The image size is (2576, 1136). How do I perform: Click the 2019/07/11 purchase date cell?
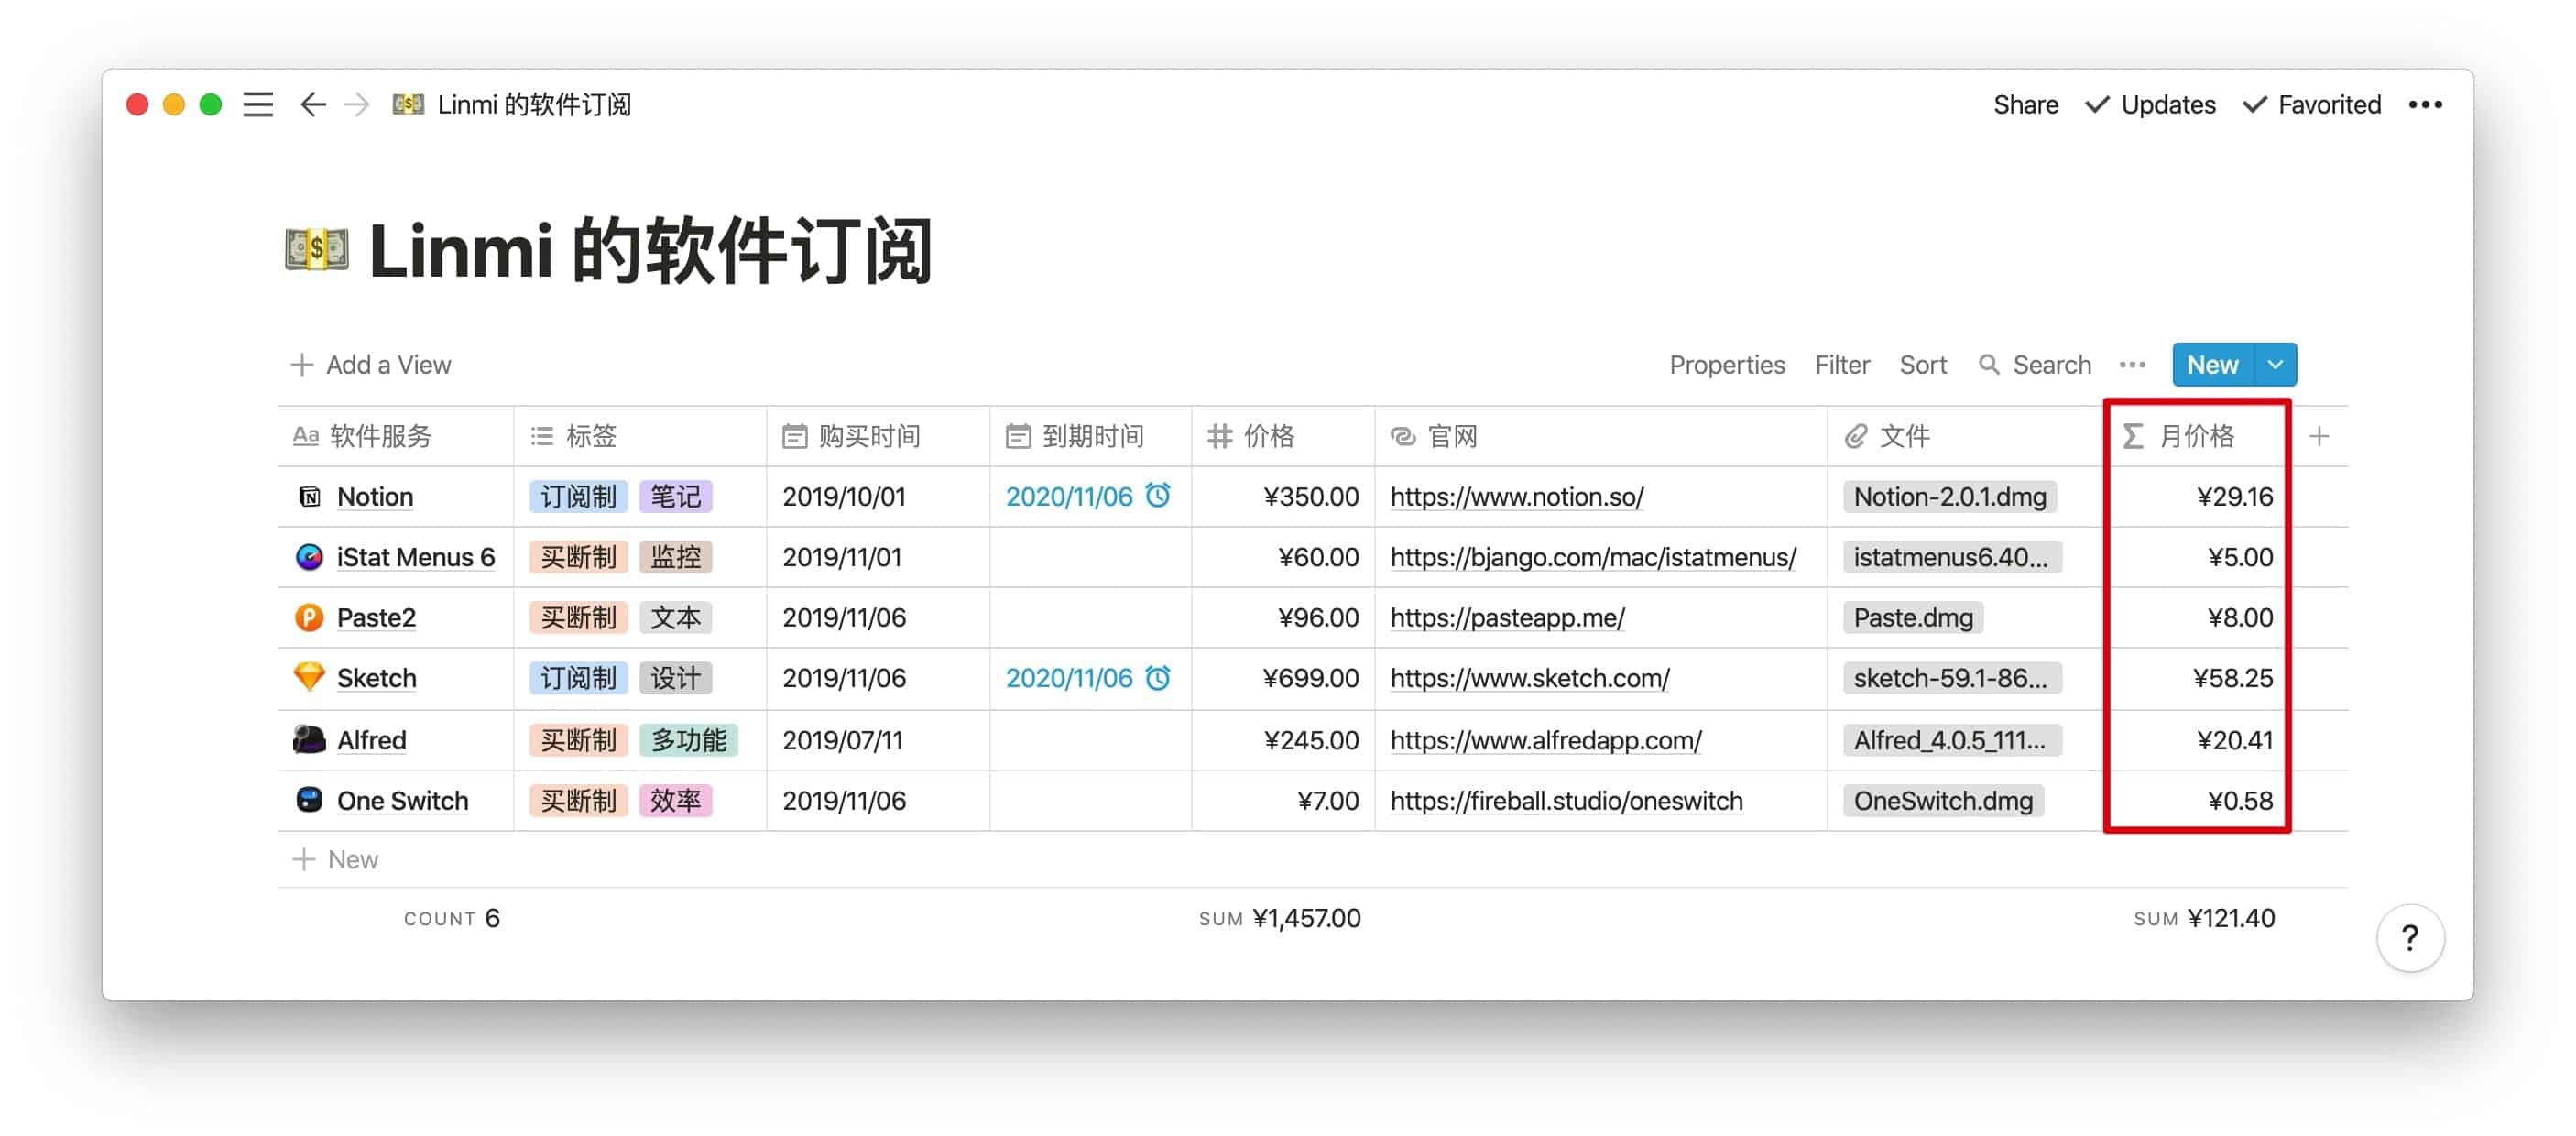[878, 740]
